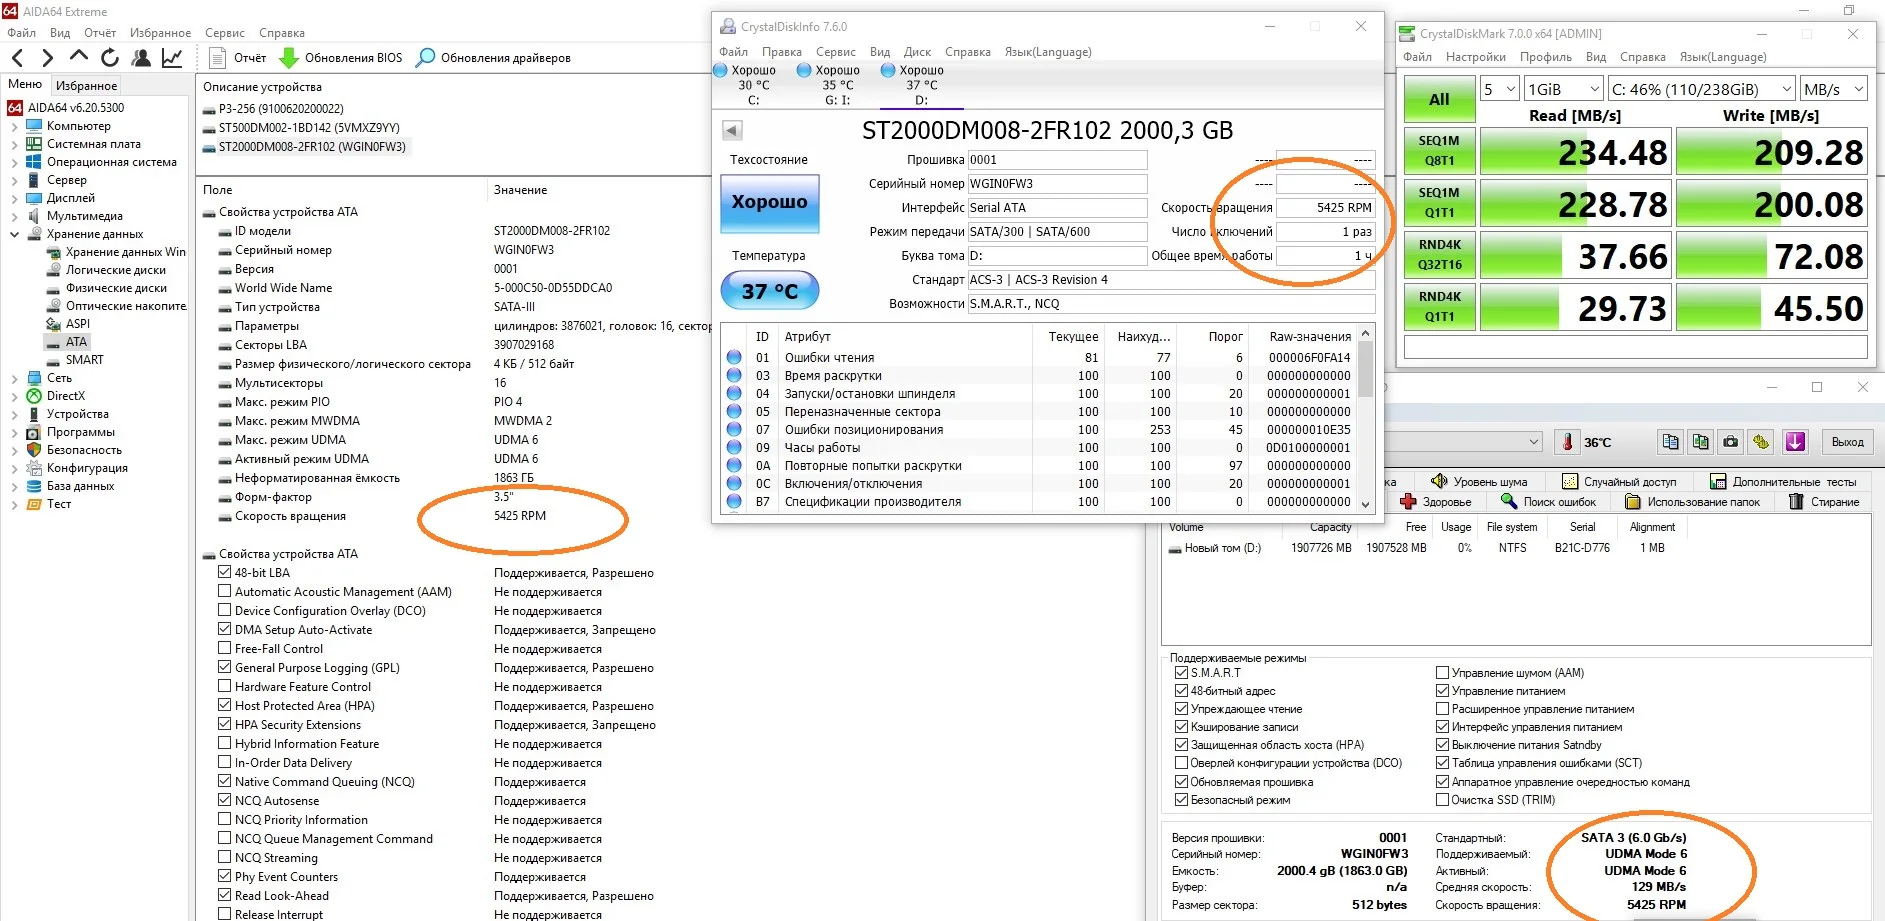Open the drive dropdown beside the thermometer

pos(1464,442)
